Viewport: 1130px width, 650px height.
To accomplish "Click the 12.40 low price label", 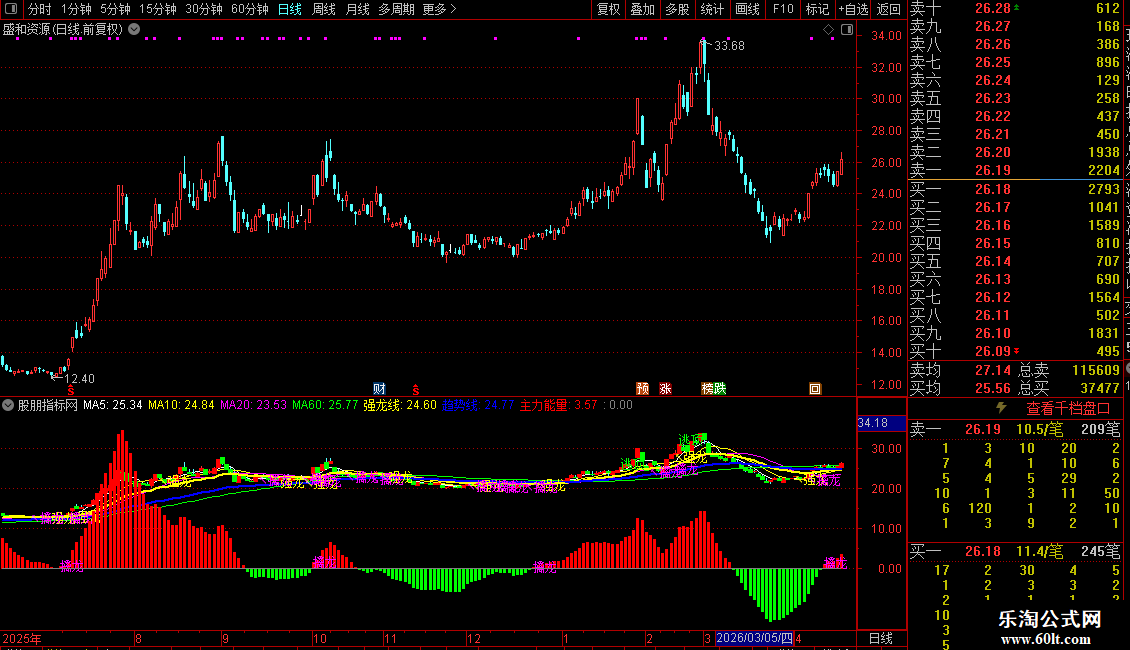I will 79,379.
